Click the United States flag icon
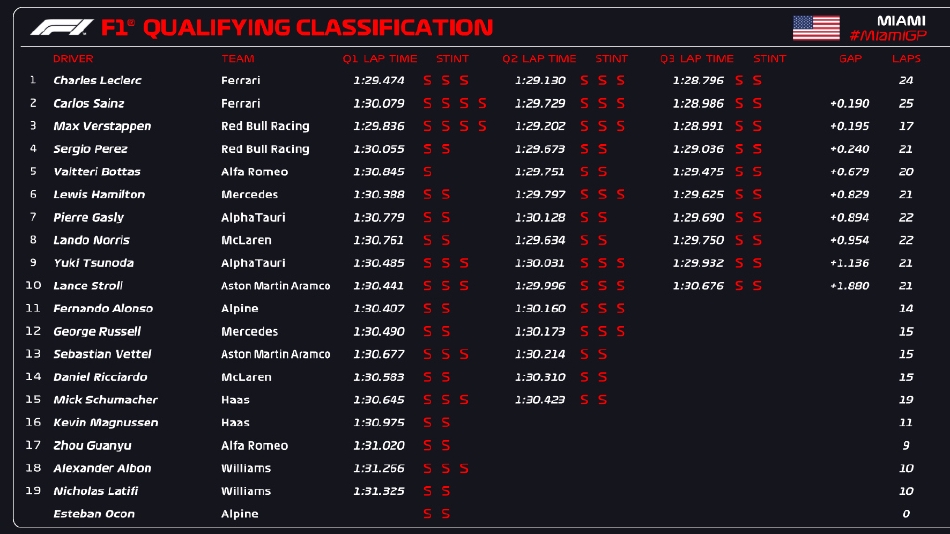Image resolution: width=950 pixels, height=534 pixels. (x=816, y=28)
